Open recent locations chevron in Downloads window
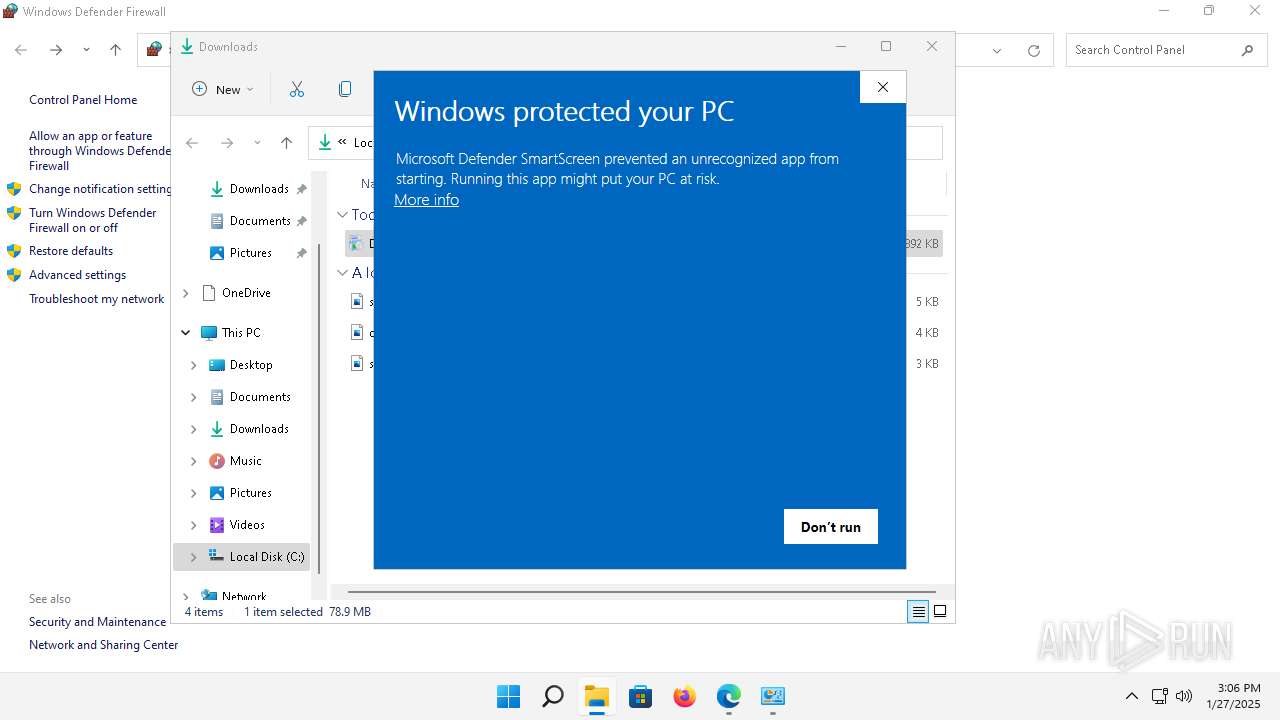Image resolution: width=1280 pixels, height=720 pixels. click(x=257, y=143)
